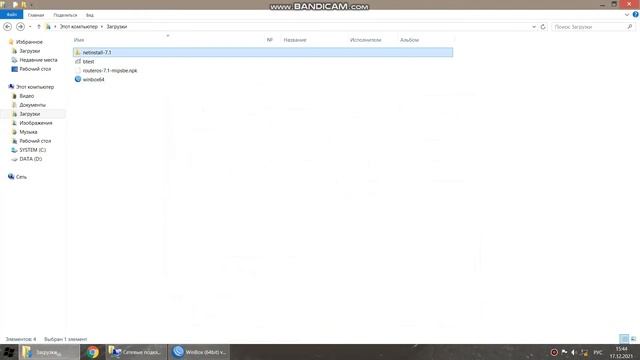Sort by the Имя column header
Image resolution: width=640 pixels, height=360 pixels.
pyautogui.click(x=79, y=40)
